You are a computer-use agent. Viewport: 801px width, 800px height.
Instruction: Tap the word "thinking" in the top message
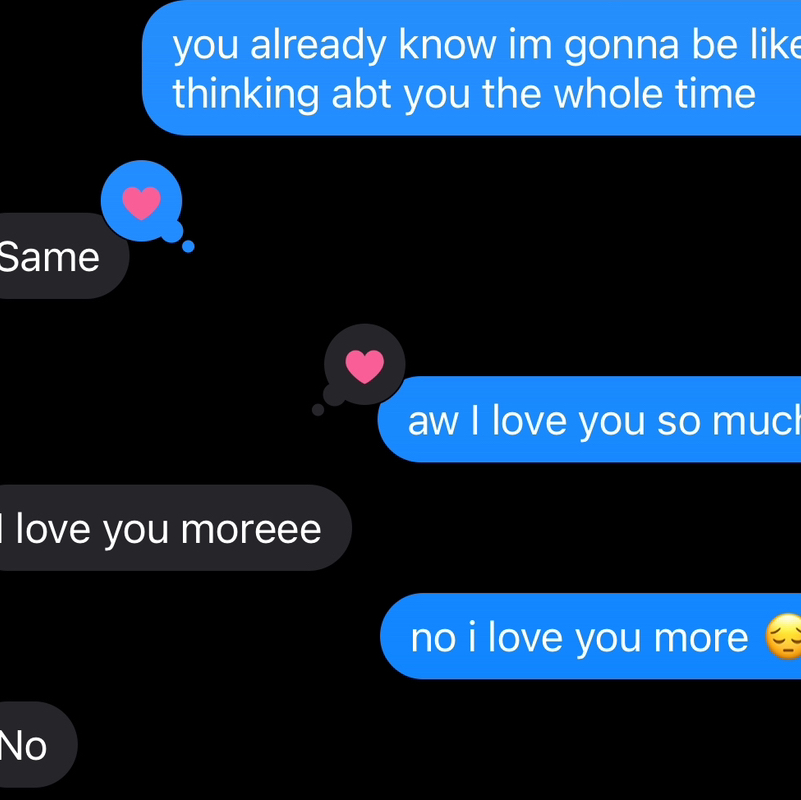(x=246, y=95)
